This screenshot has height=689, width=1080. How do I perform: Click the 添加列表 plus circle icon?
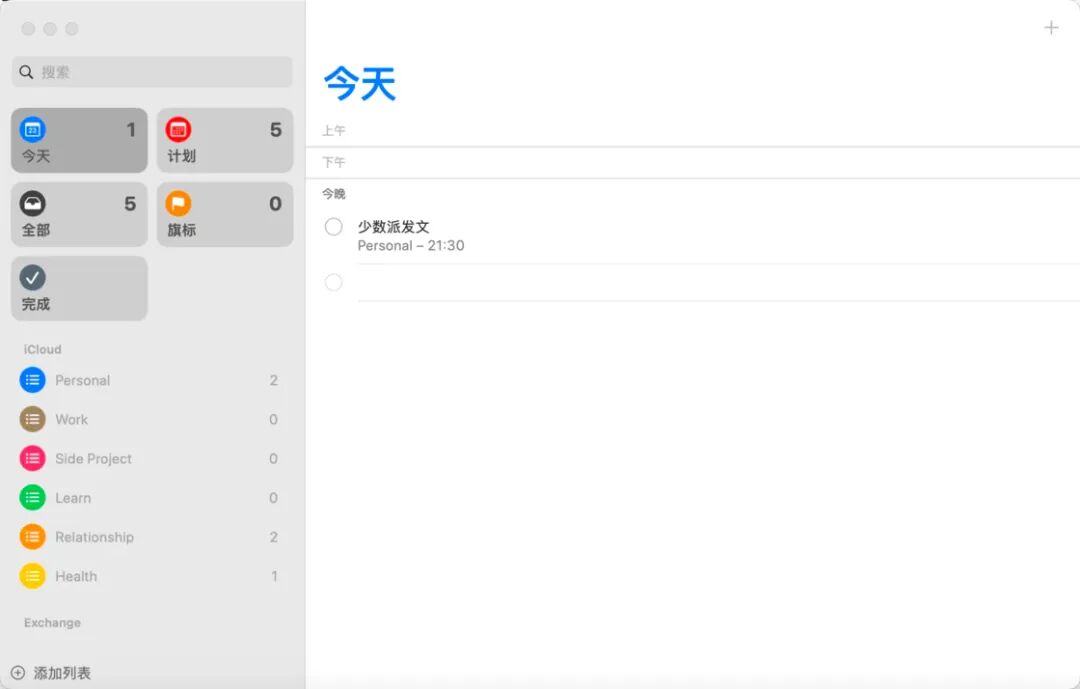pos(18,672)
